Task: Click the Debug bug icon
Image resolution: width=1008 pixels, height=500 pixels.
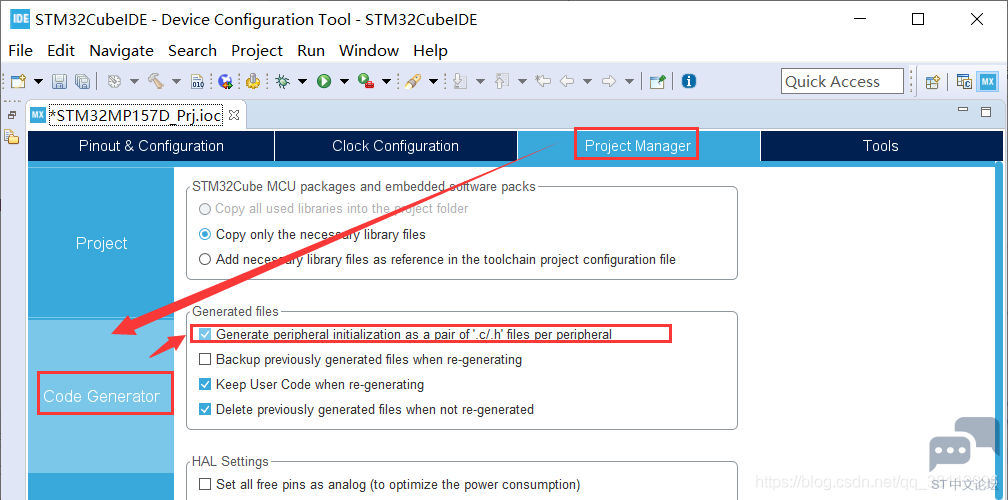Action: pyautogui.click(x=282, y=81)
